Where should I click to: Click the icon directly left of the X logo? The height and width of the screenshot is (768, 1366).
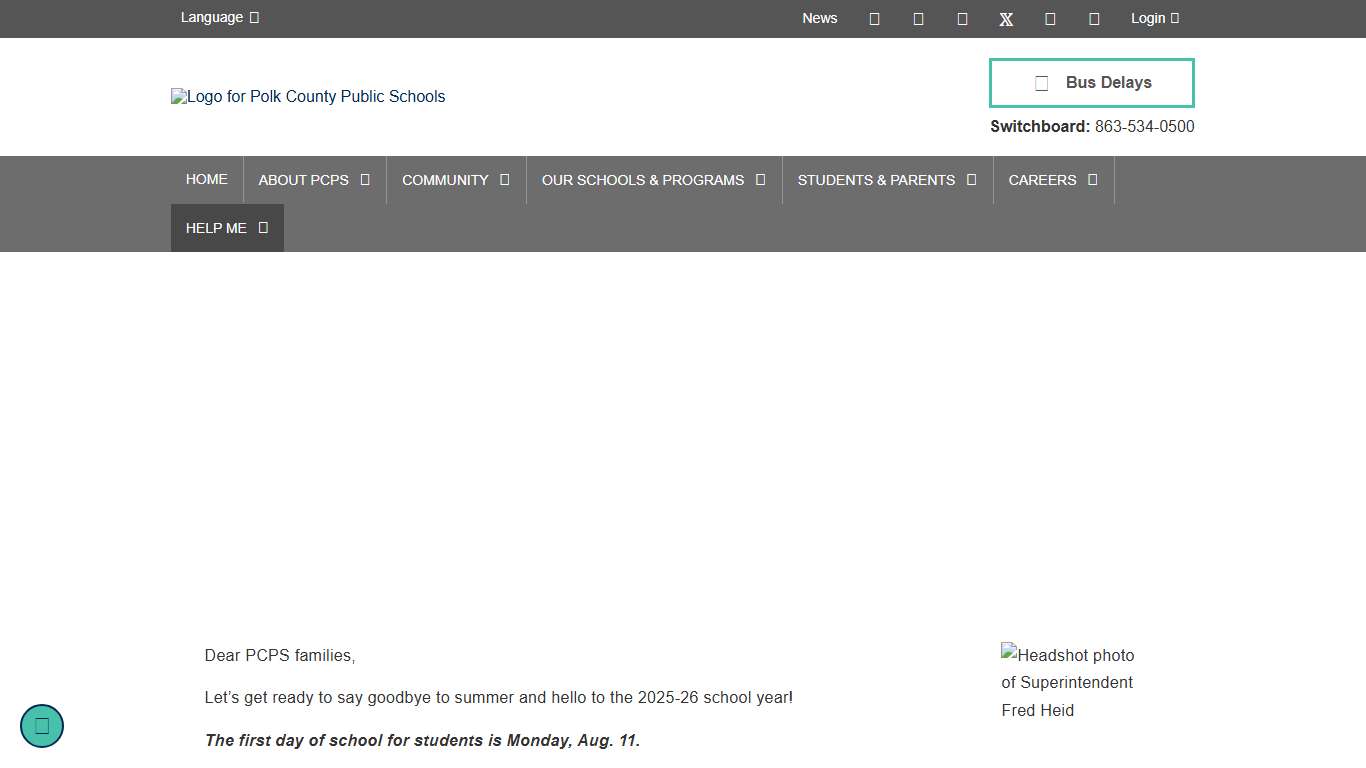tap(962, 19)
